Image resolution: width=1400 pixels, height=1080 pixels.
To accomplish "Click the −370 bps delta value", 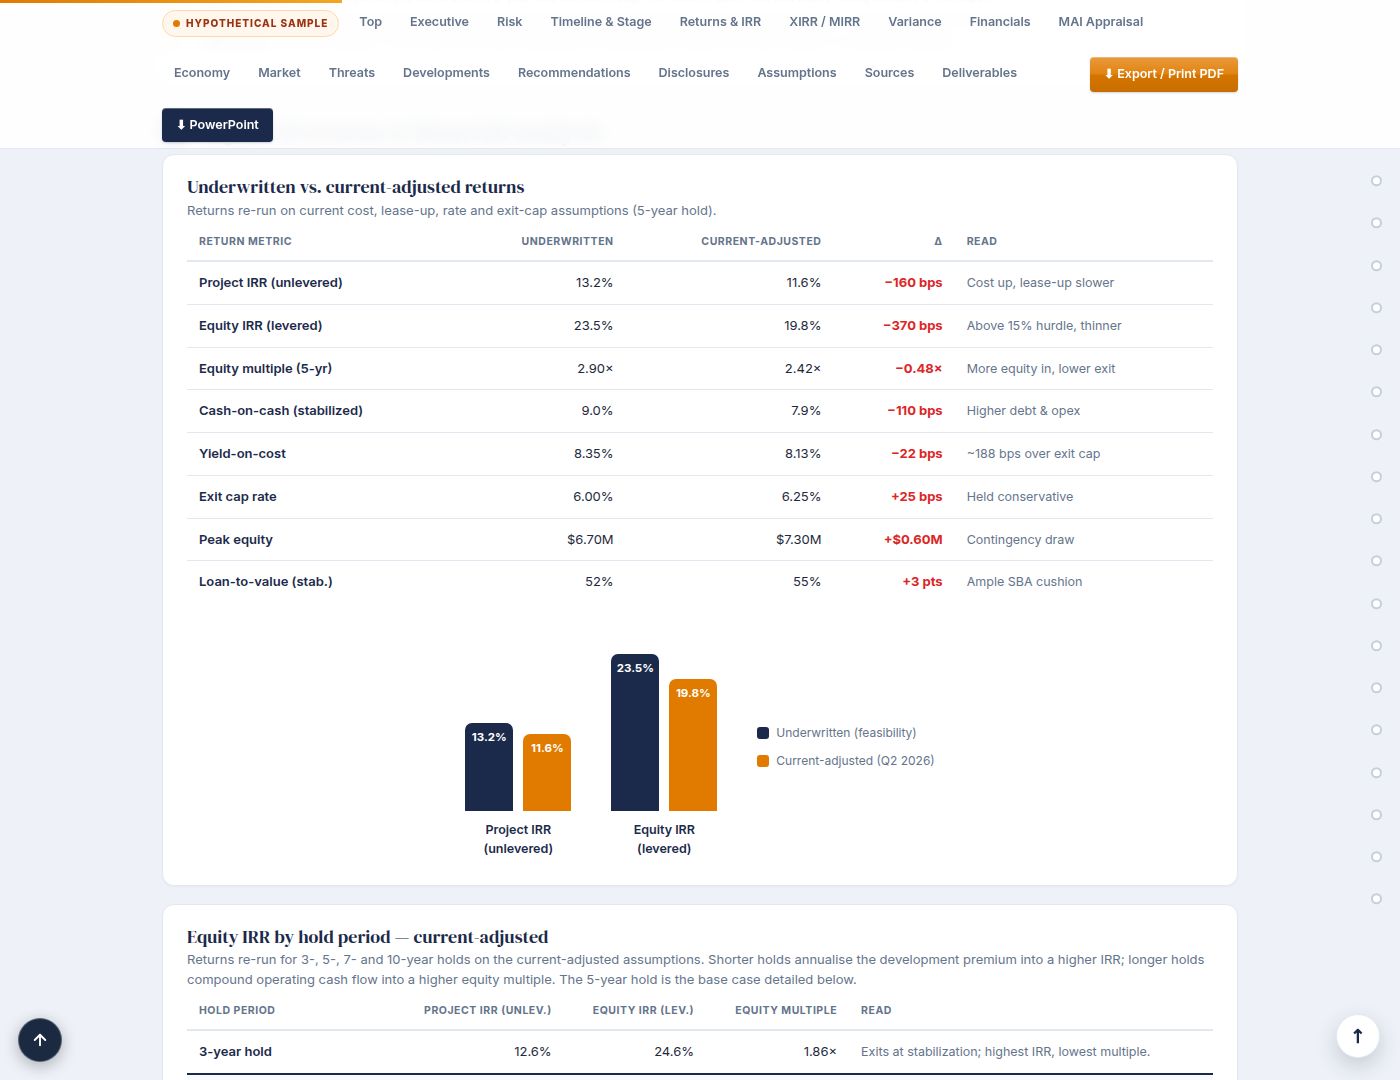I will tap(913, 326).
